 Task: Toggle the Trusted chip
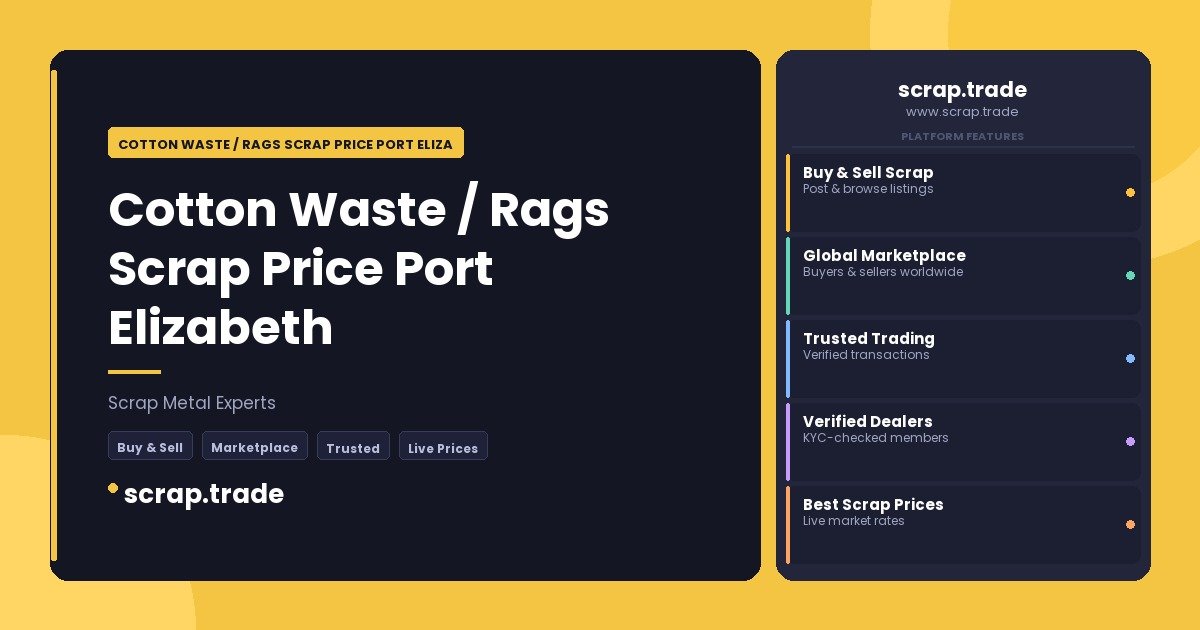[x=353, y=447]
